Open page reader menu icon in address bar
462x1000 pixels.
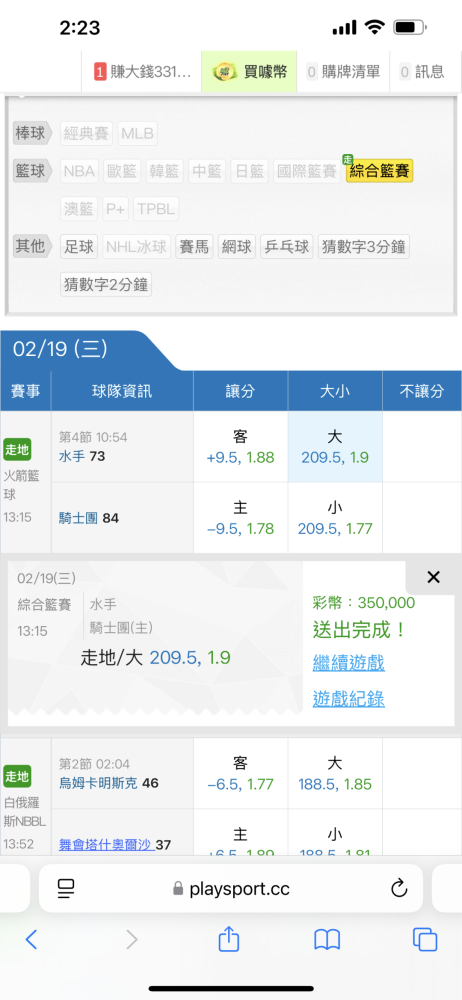66,888
